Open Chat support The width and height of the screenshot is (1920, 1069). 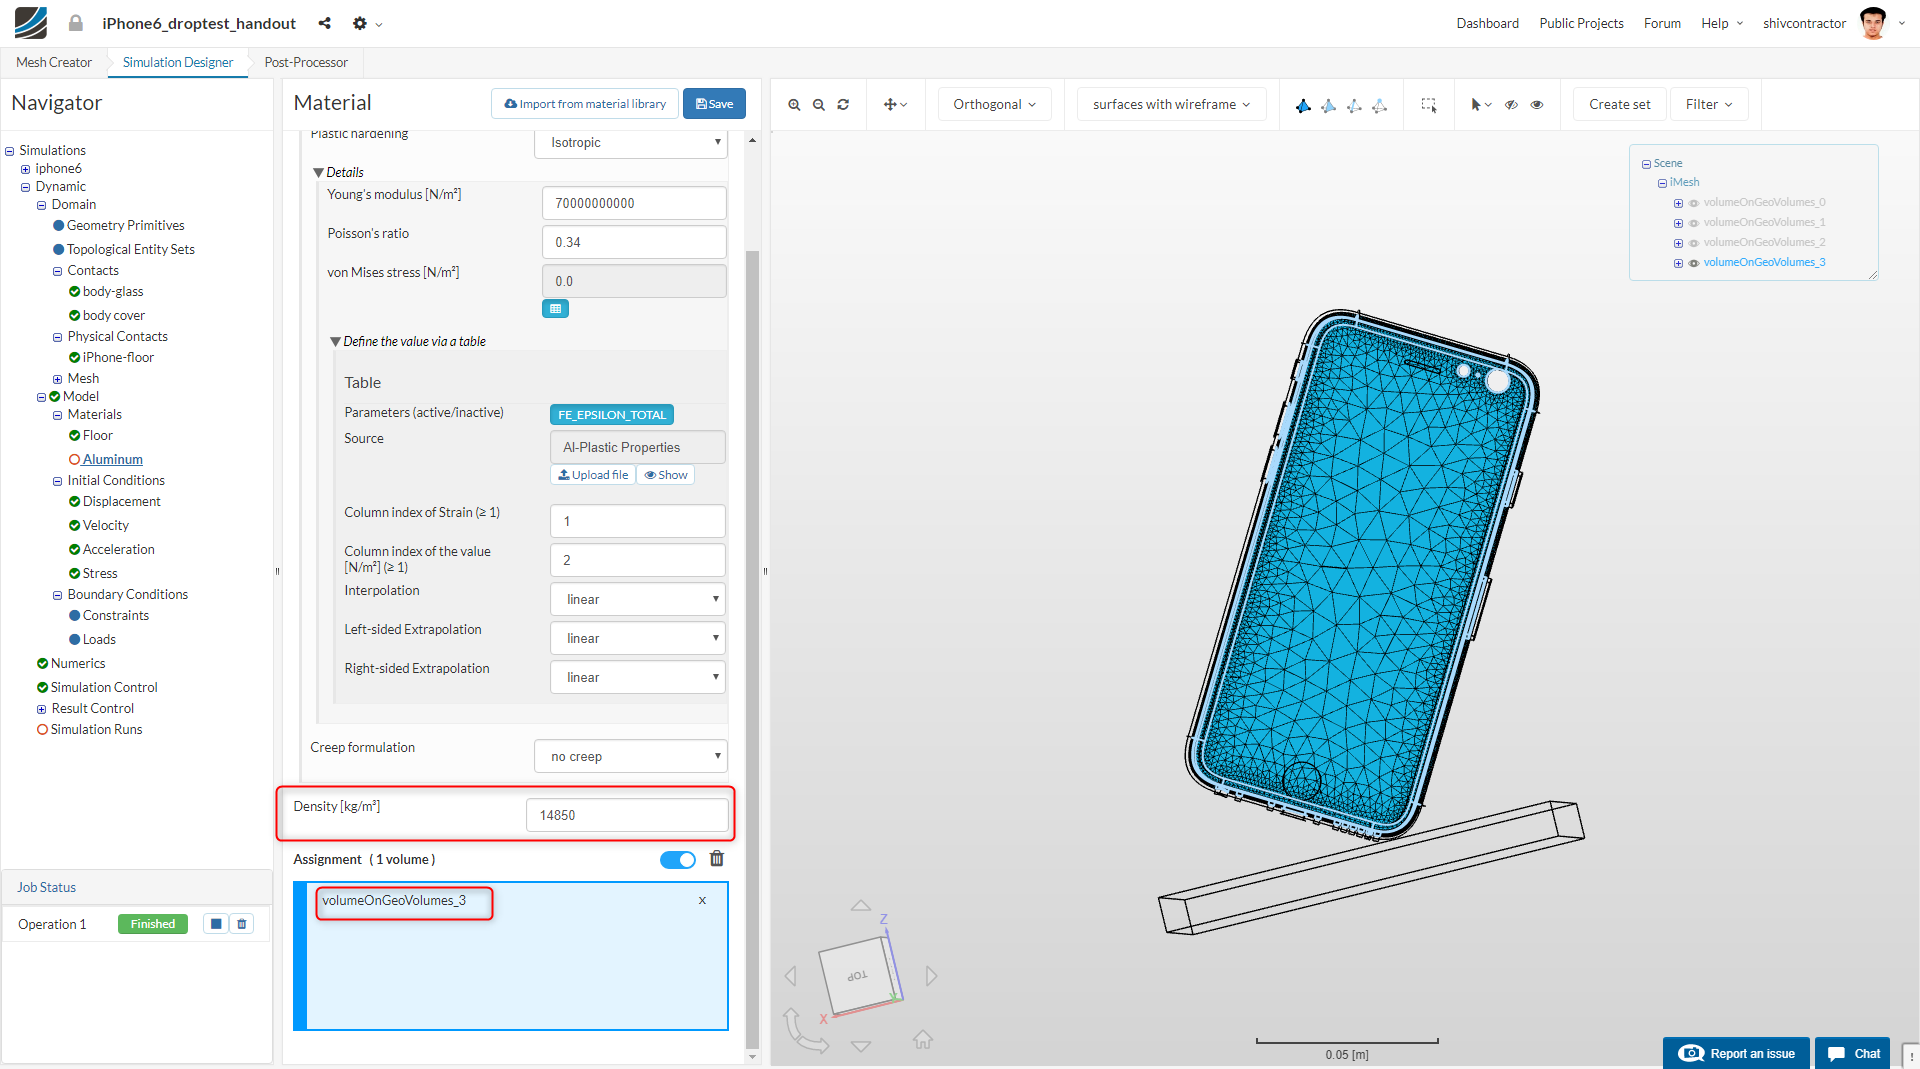(1853, 1053)
